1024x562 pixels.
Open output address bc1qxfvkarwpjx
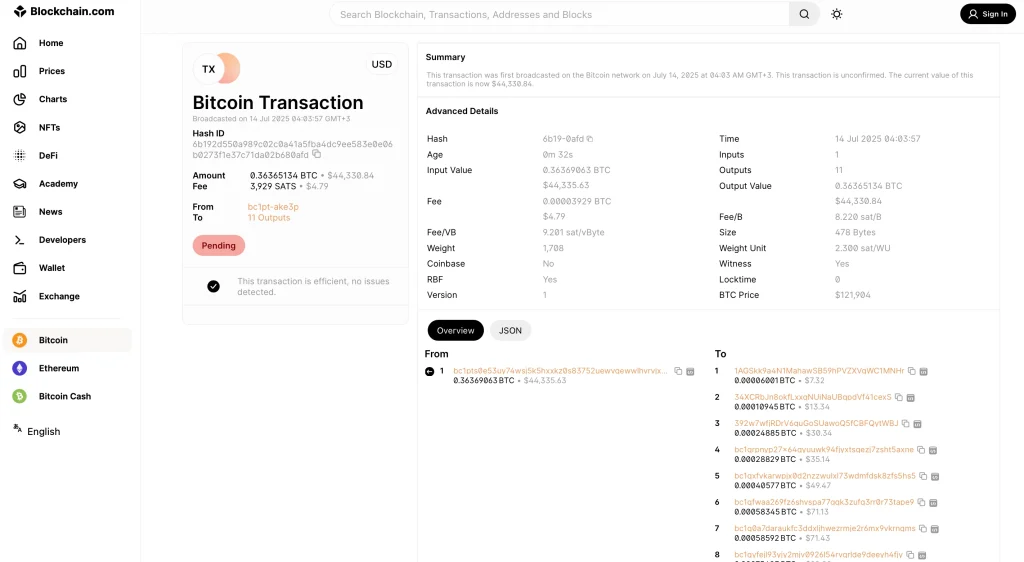coord(825,476)
